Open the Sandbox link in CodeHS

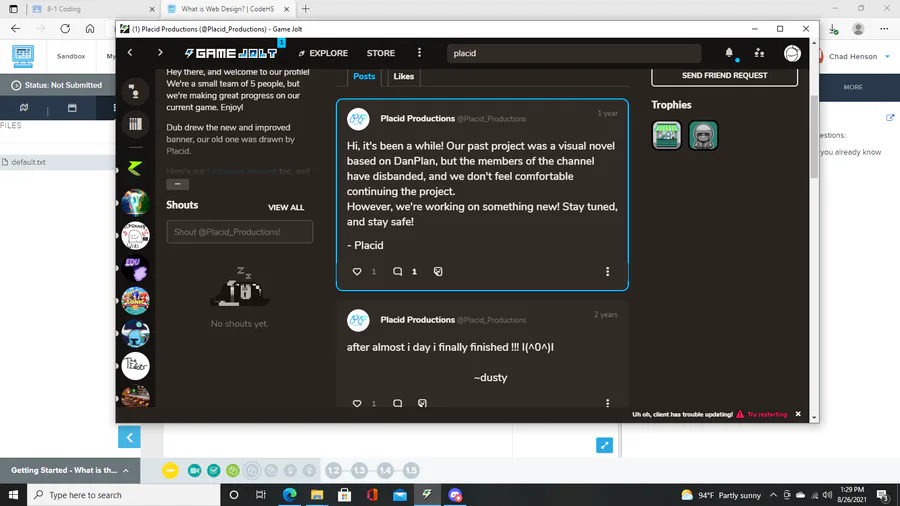71,56
